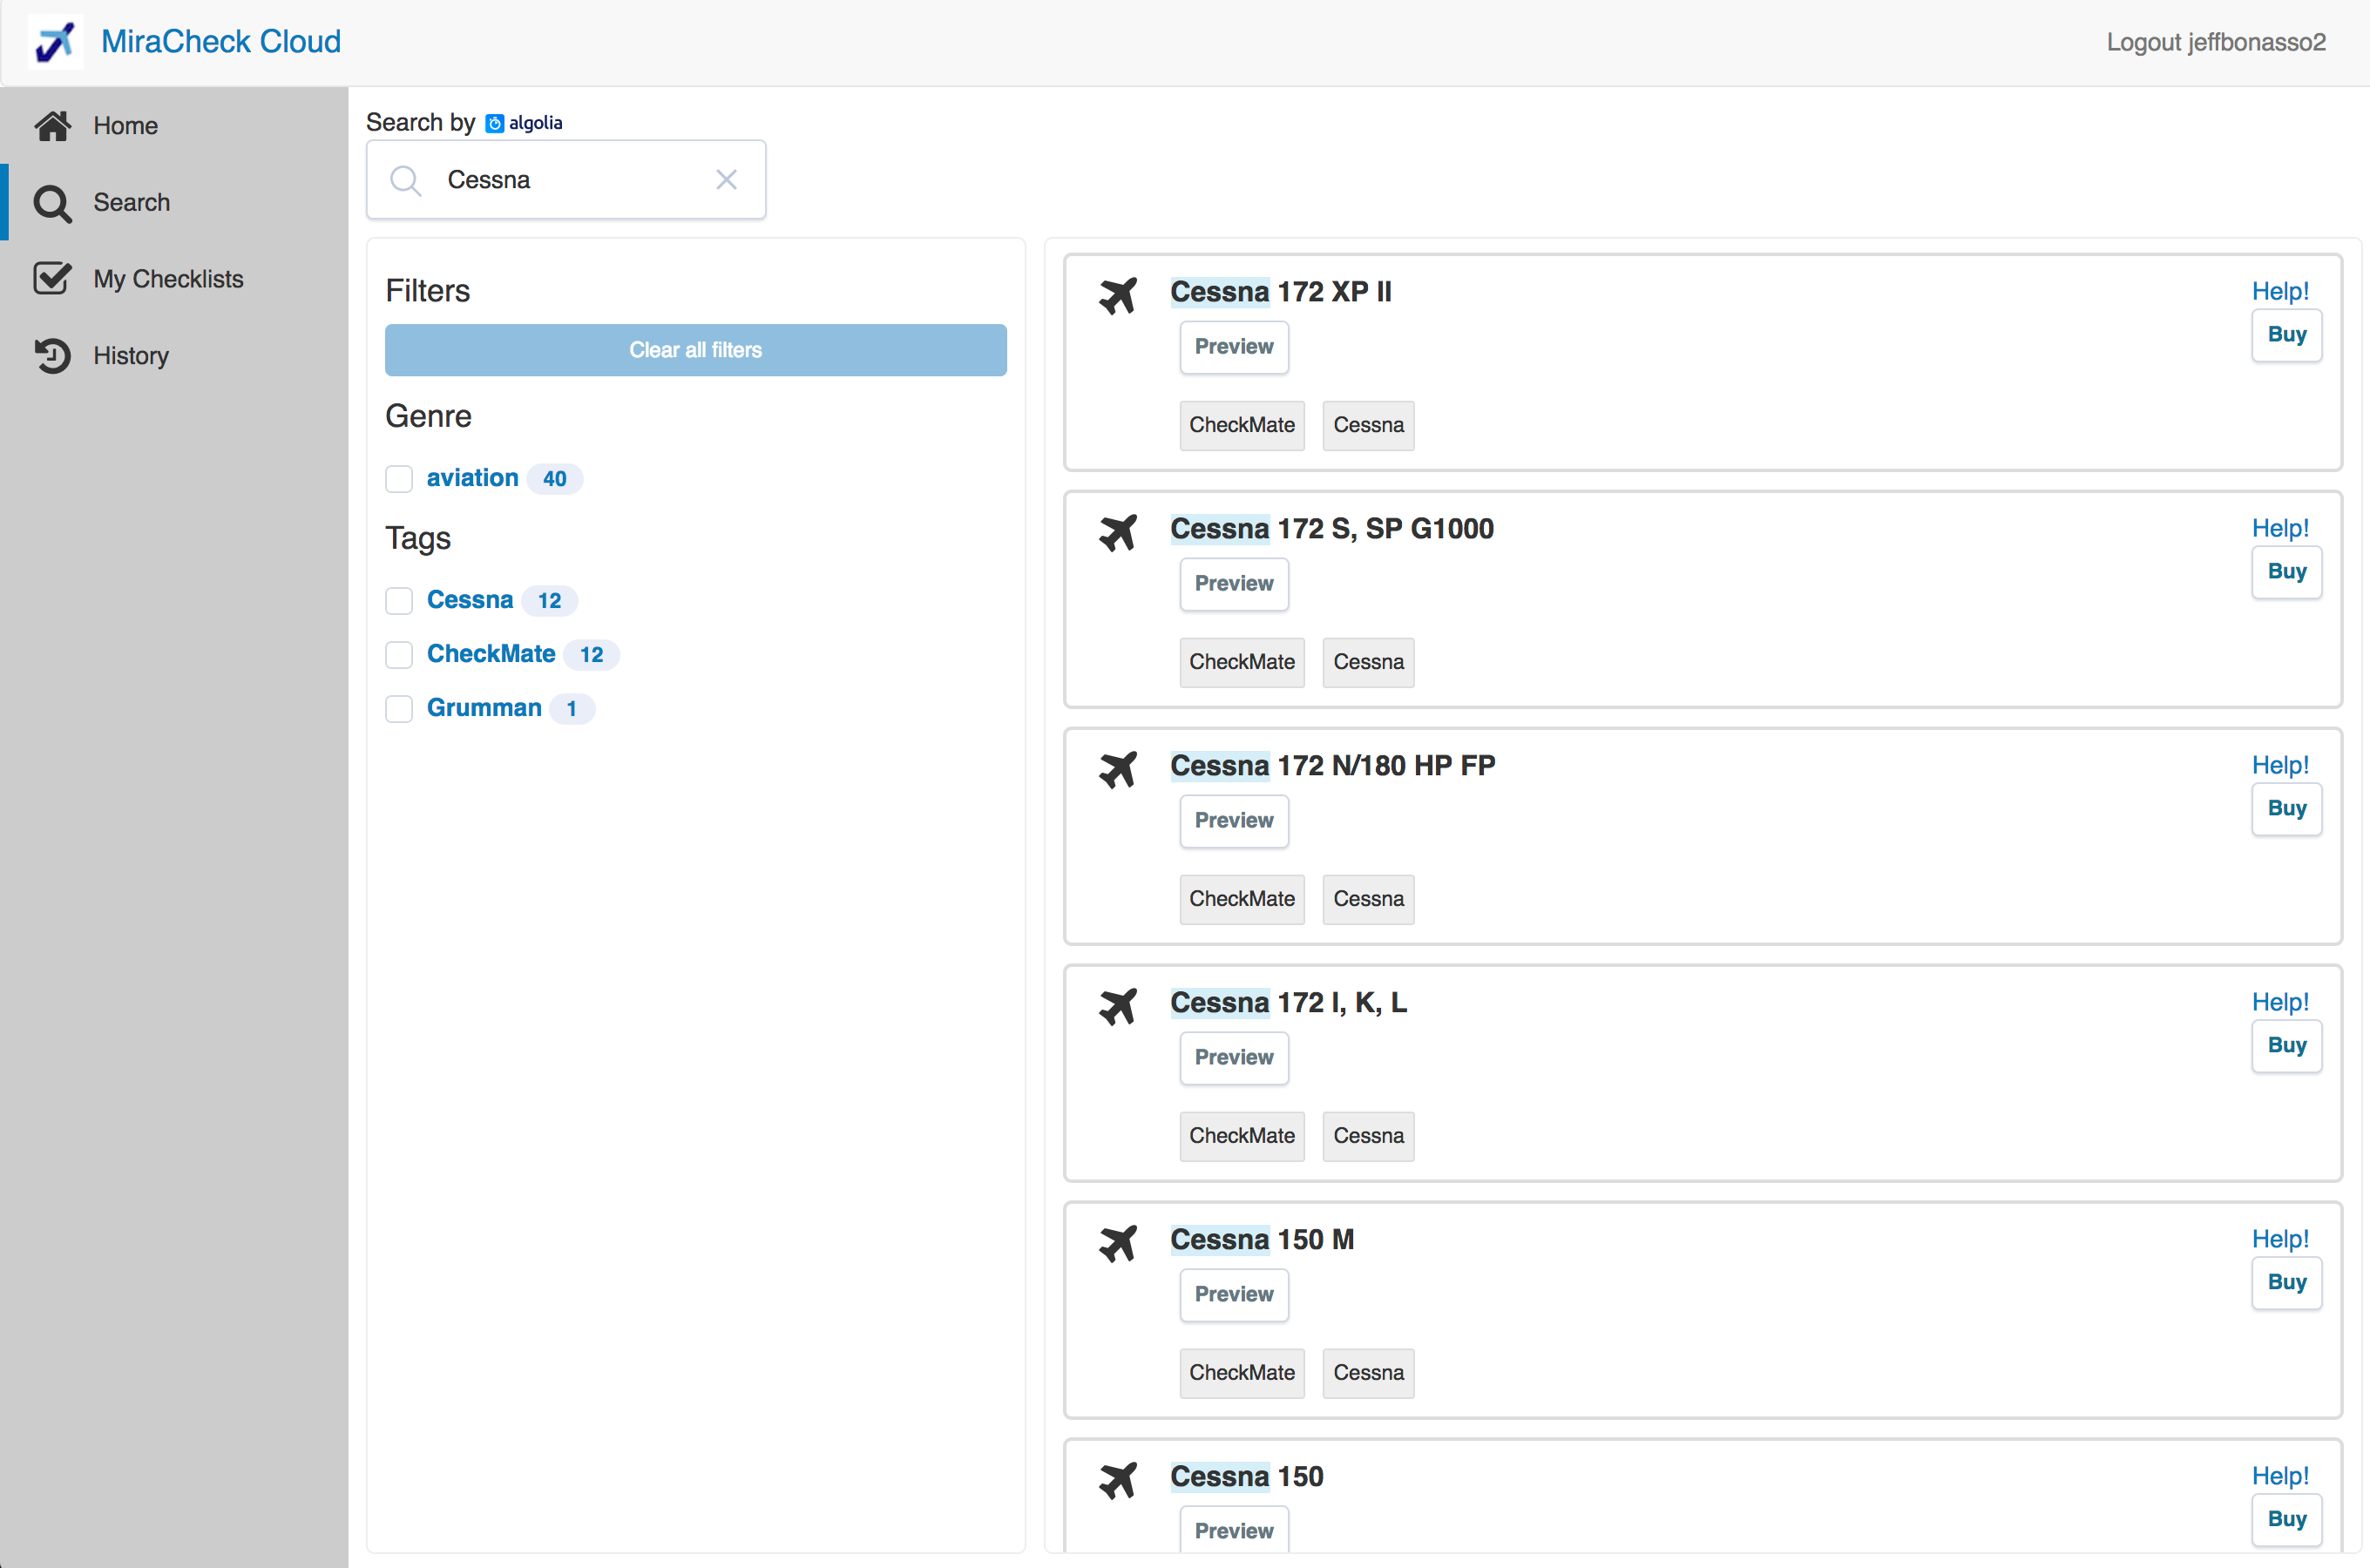This screenshot has width=2370, height=1568.
Task: Open Help! for Cessna 172 XP II
Action: tap(2280, 291)
